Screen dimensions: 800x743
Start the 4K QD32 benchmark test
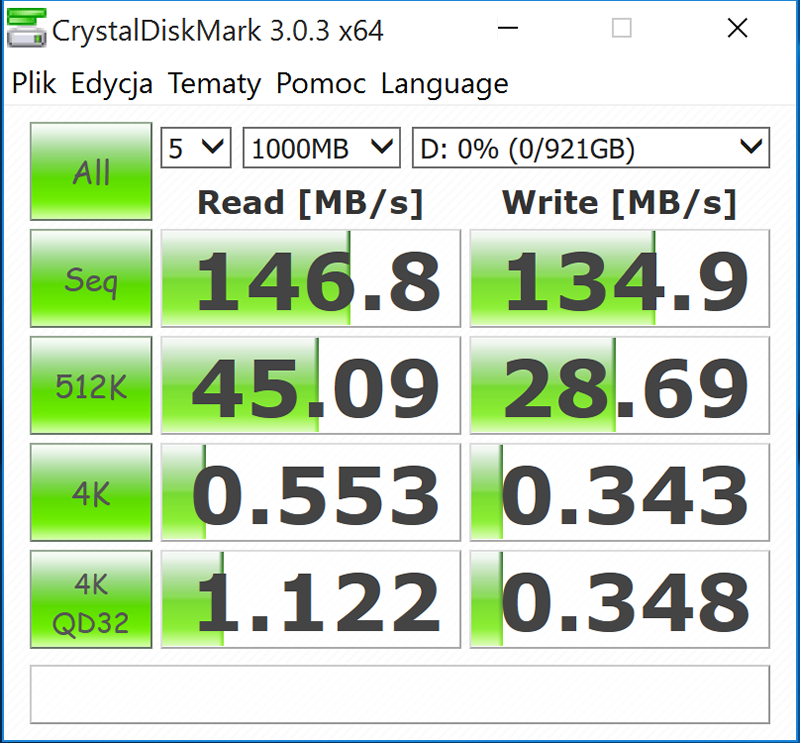coord(91,600)
